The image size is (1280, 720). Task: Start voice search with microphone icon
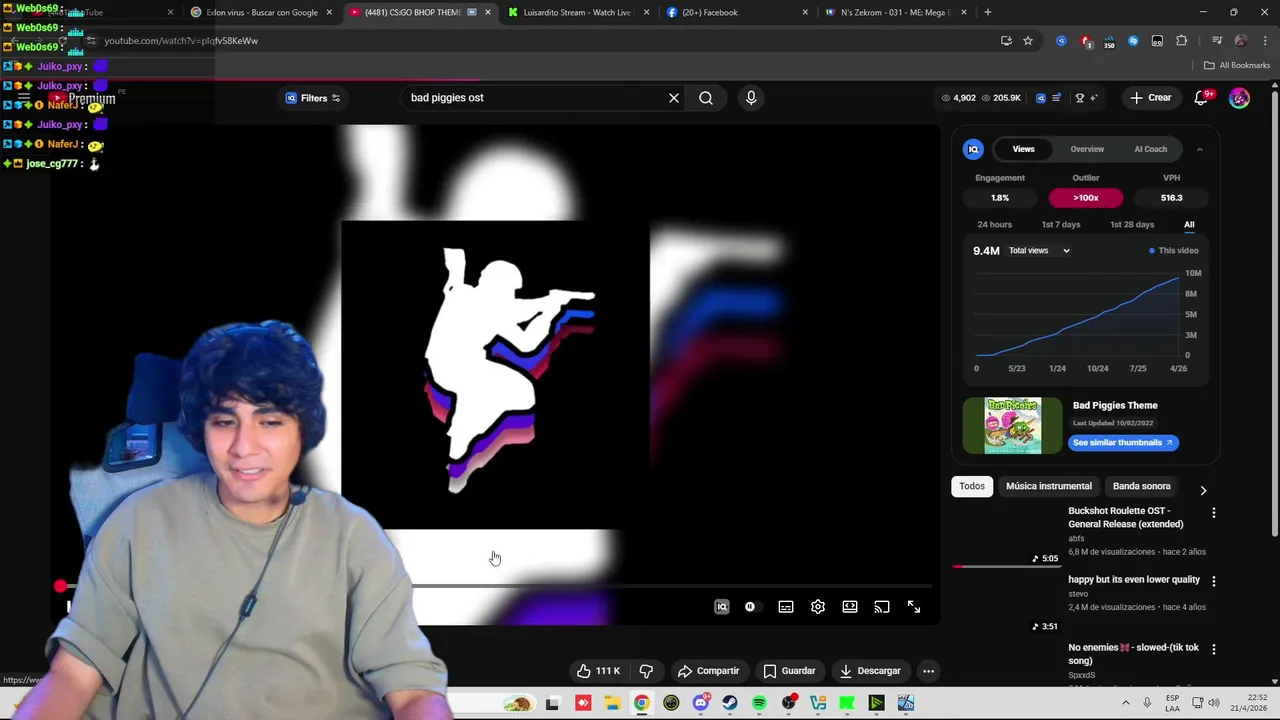(x=751, y=98)
